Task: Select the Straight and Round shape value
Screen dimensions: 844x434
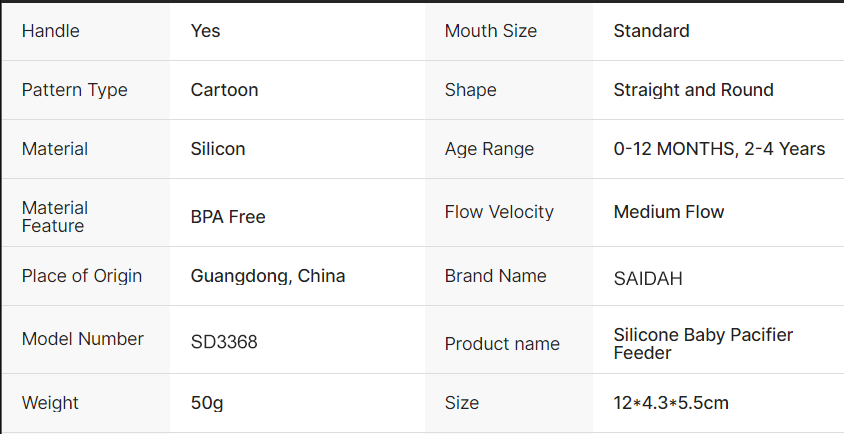Action: pos(693,90)
